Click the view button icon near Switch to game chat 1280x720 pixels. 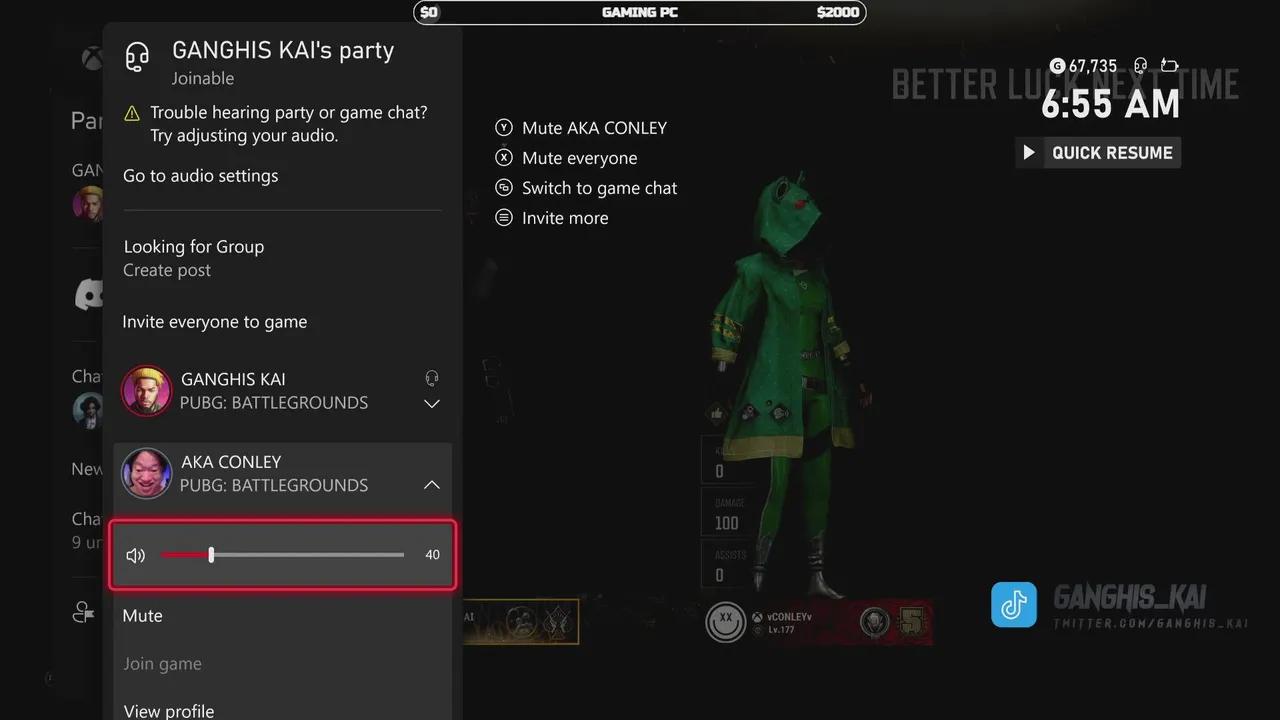click(x=504, y=188)
